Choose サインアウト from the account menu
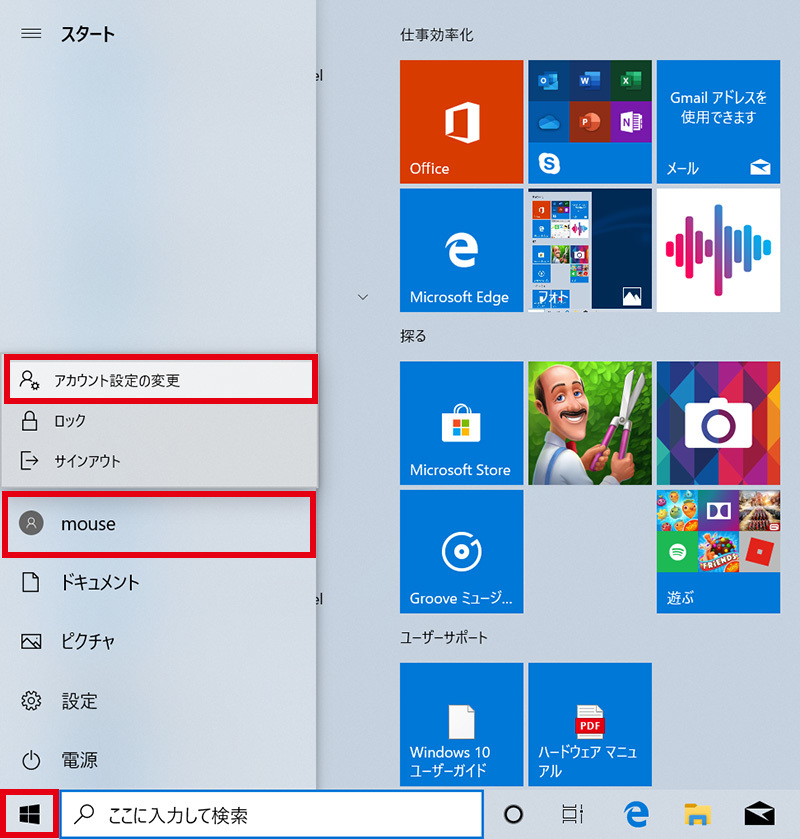The image size is (800, 839). (x=161, y=461)
